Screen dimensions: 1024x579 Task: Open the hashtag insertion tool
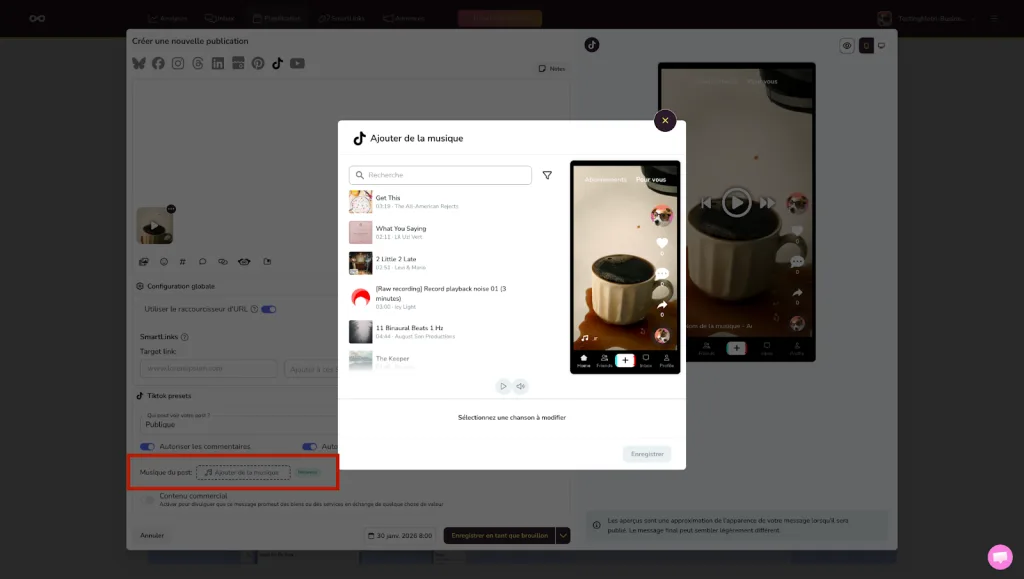pos(183,262)
